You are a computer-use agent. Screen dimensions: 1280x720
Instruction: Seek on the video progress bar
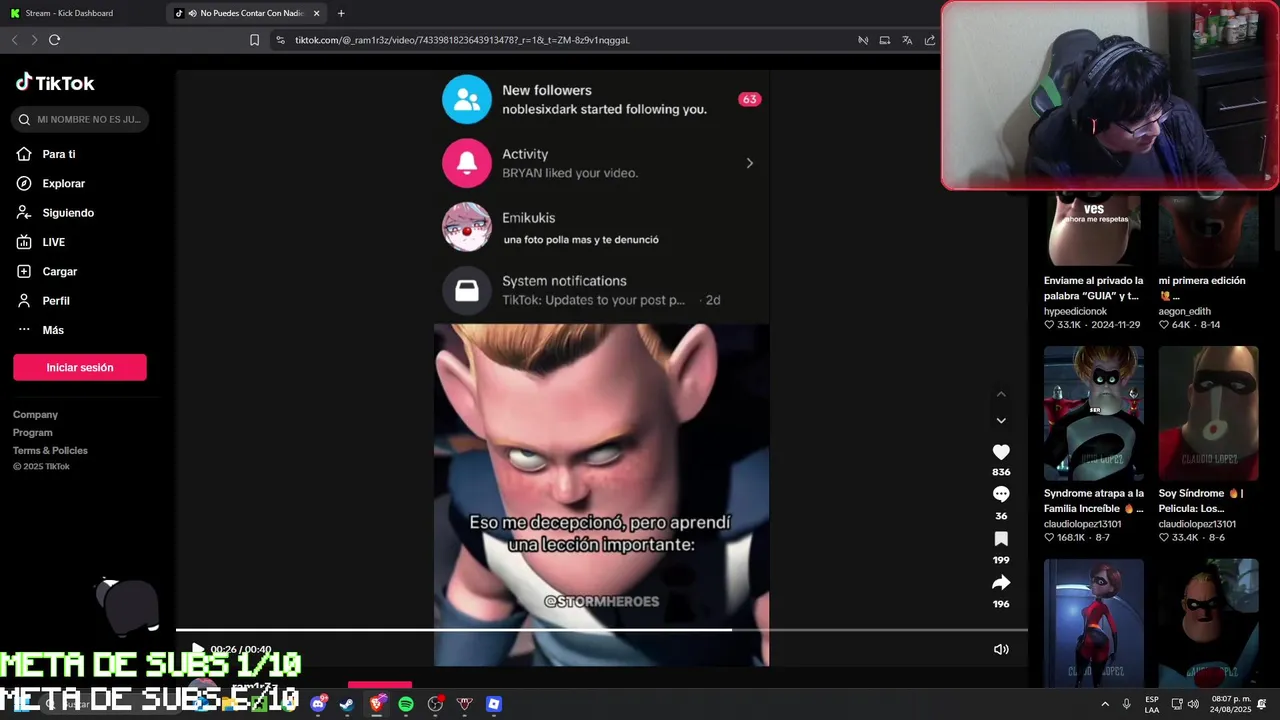pyautogui.click(x=602, y=630)
